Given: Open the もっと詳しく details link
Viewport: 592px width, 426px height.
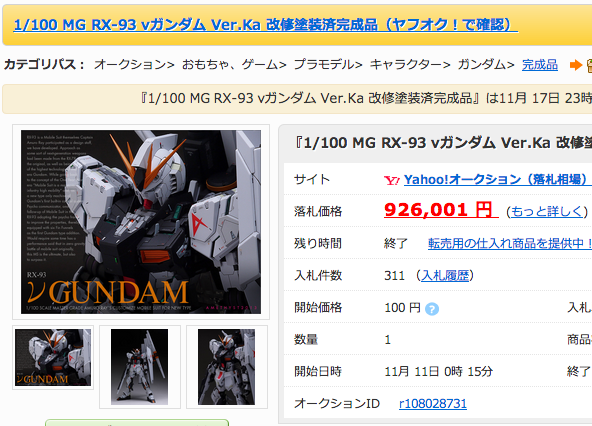Looking at the screenshot, I should pyautogui.click(x=547, y=211).
